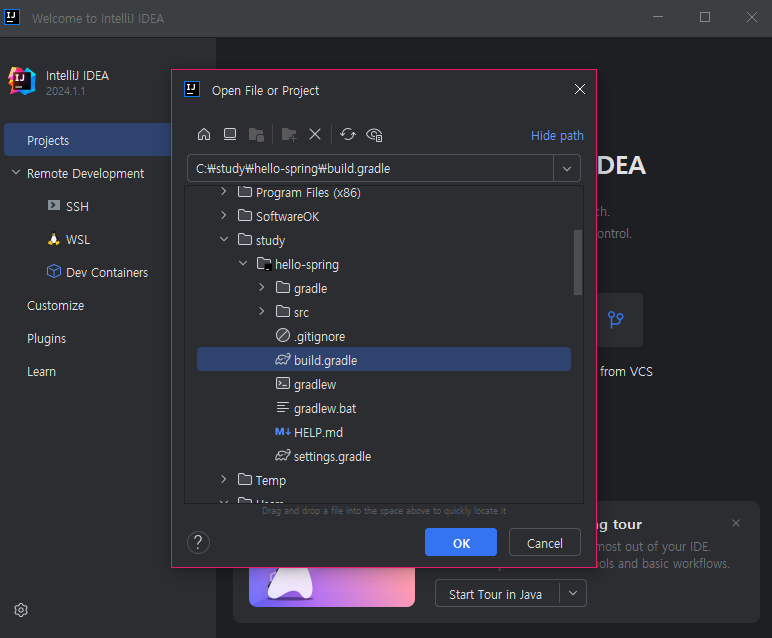Collapse the hello-spring folder
This screenshot has width=772, height=638.
tap(243, 263)
